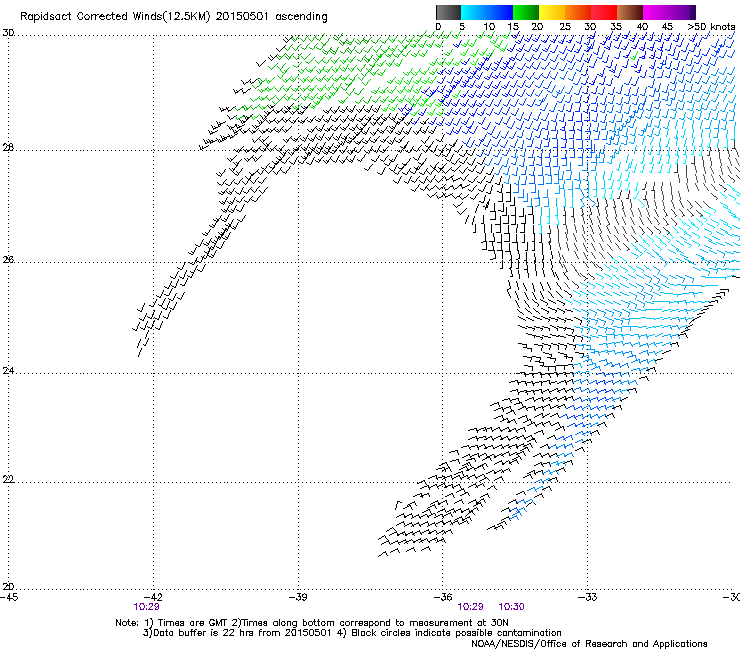Click the latitude 24 axis label
Image resolution: width=740 pixels, height=650 pixels.
tap(8, 371)
